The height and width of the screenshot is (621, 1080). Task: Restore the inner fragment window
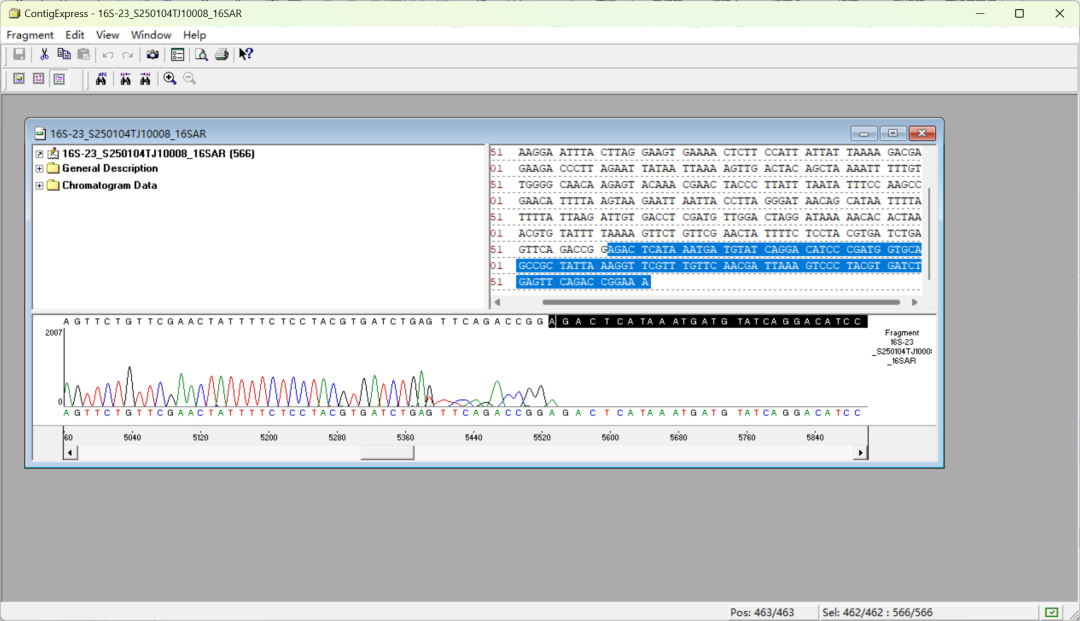(893, 134)
